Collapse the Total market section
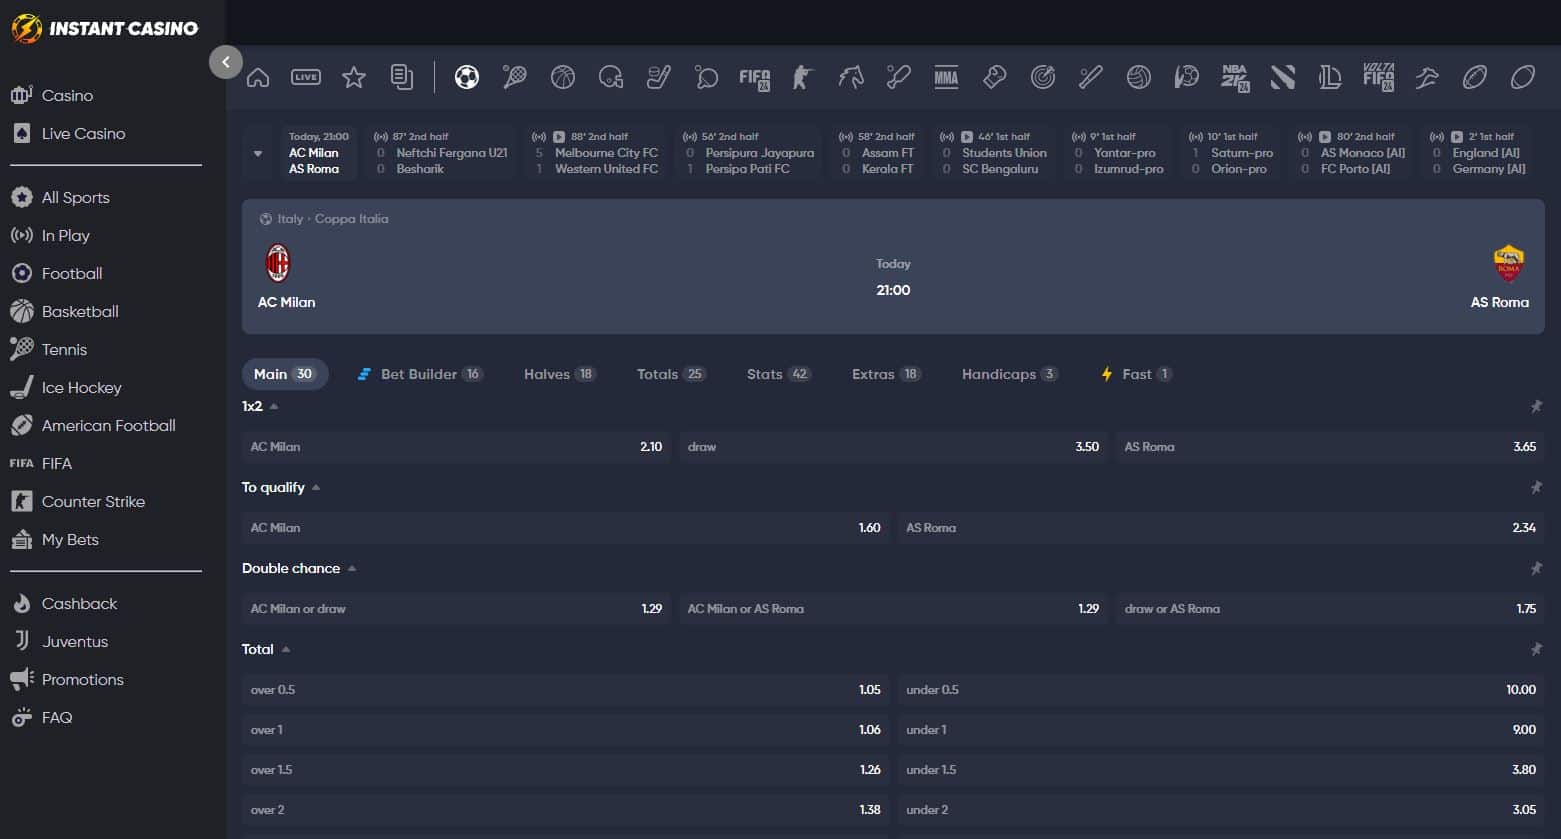Viewport: 1561px width, 839px height. [x=286, y=649]
